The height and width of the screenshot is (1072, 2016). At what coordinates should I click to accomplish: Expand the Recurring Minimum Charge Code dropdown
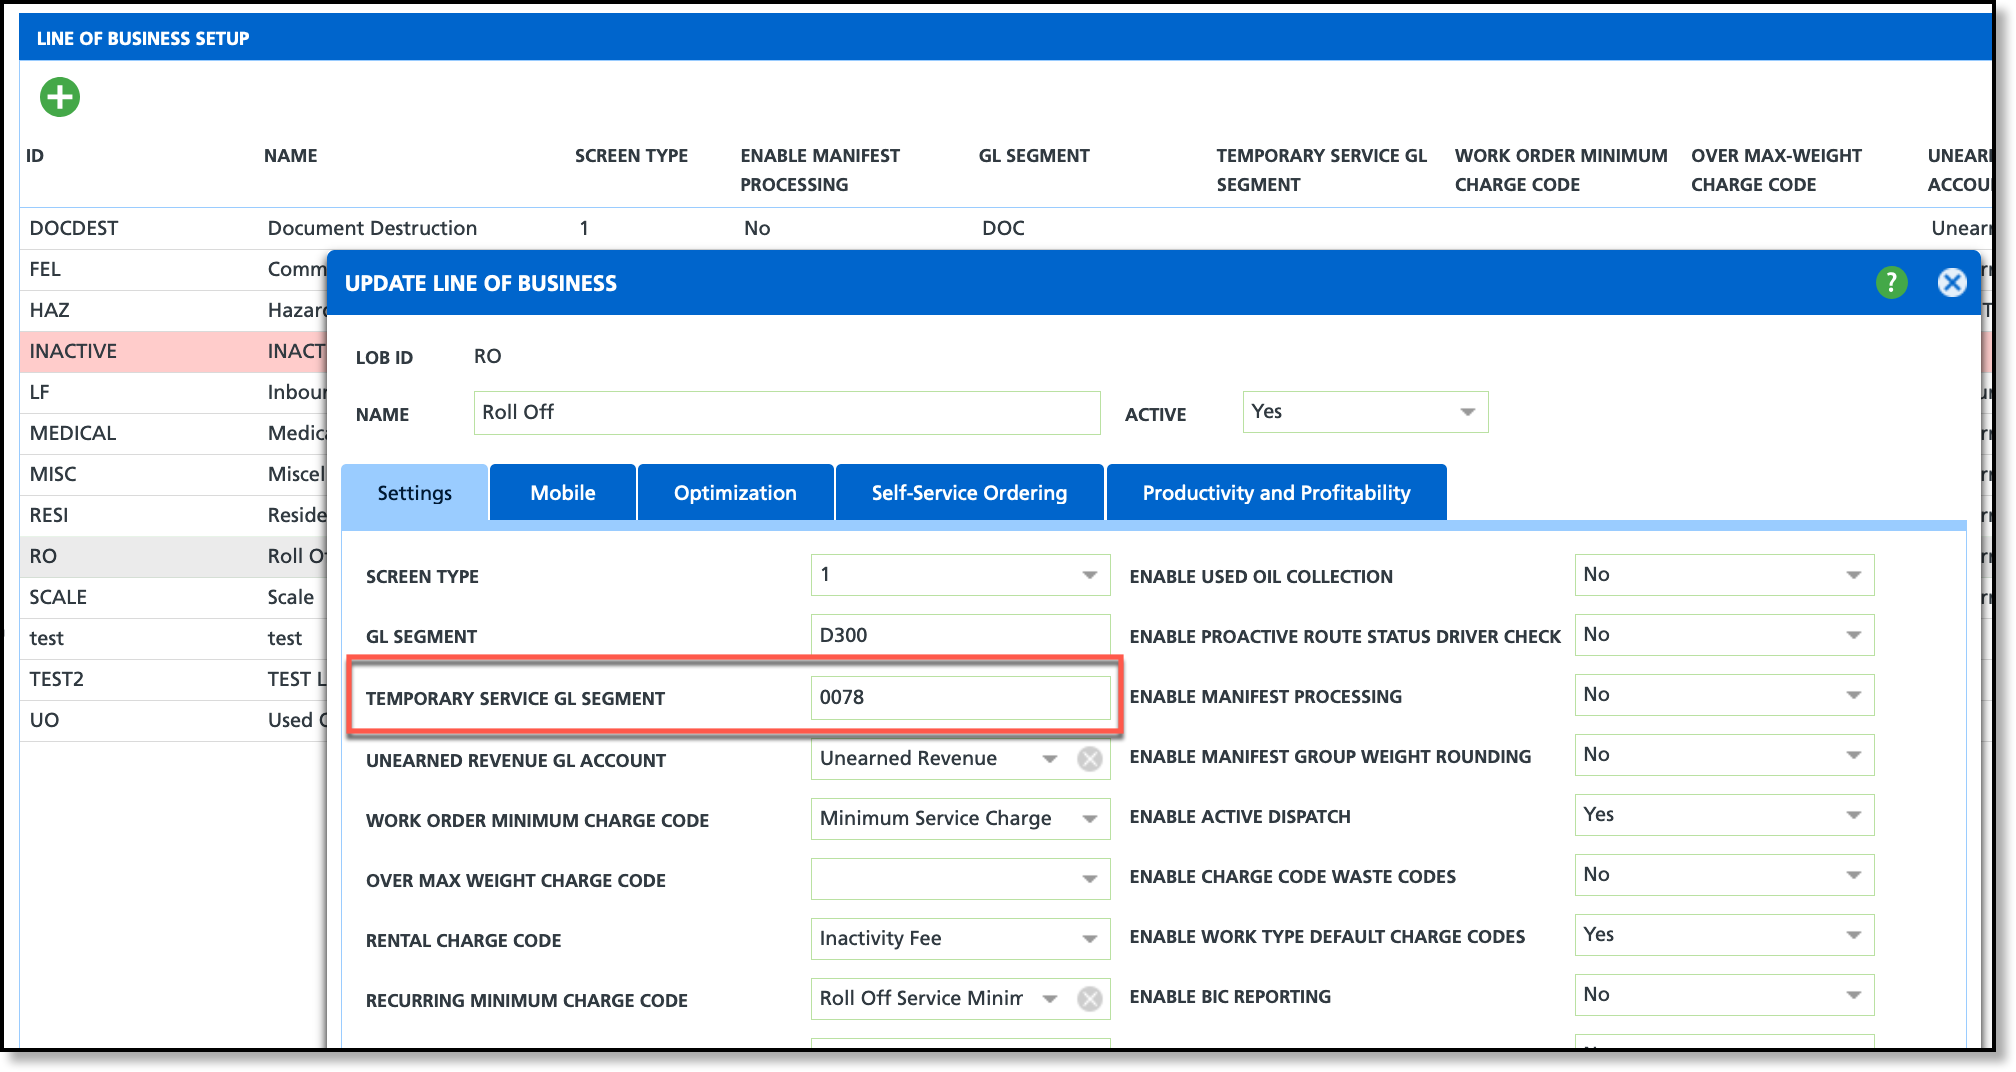coord(1049,999)
